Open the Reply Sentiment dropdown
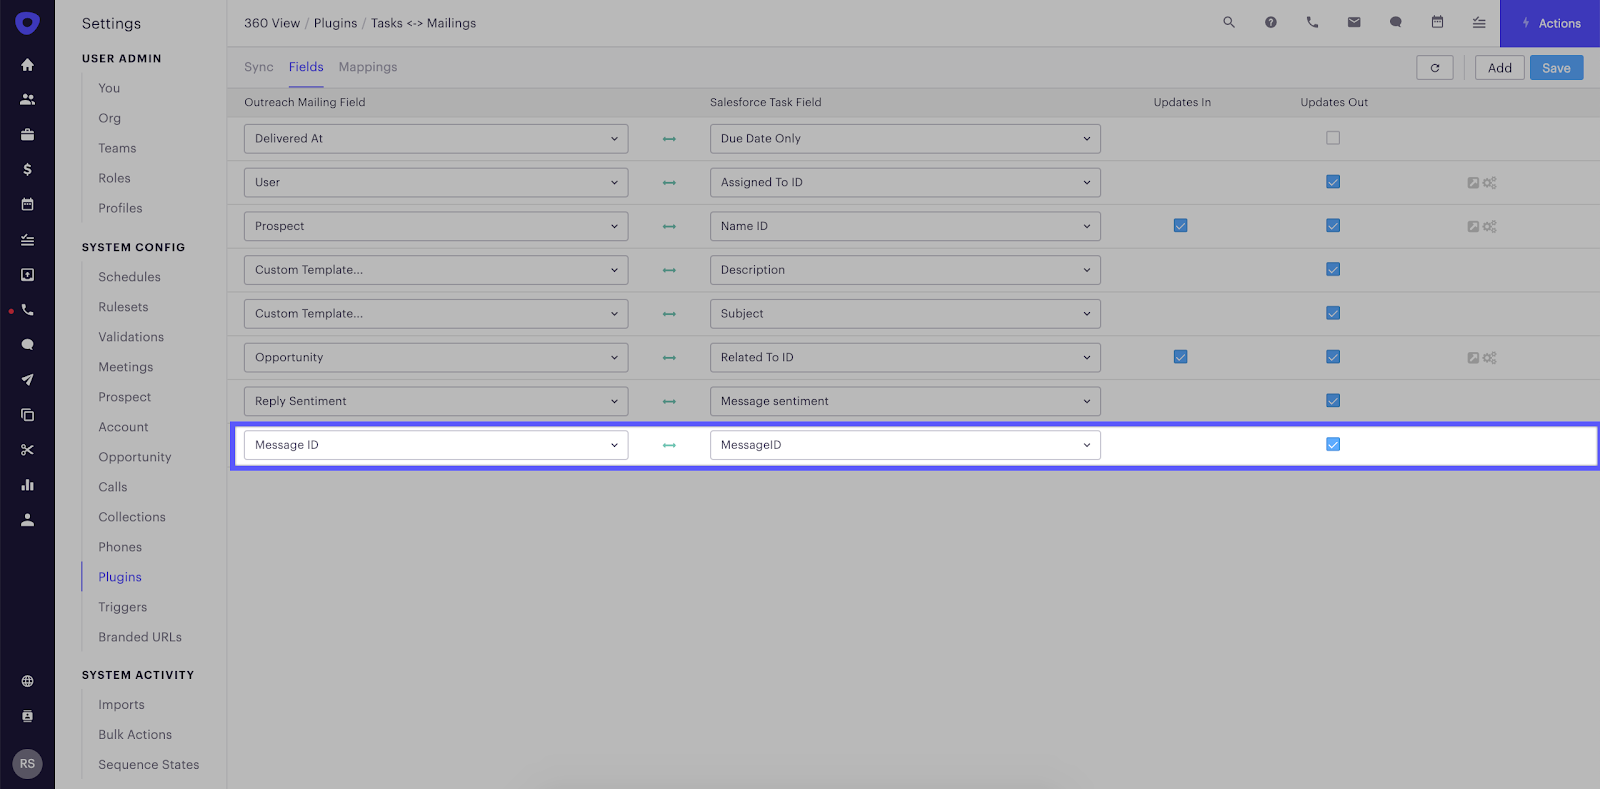Viewport: 1600px width, 789px height. [x=436, y=401]
